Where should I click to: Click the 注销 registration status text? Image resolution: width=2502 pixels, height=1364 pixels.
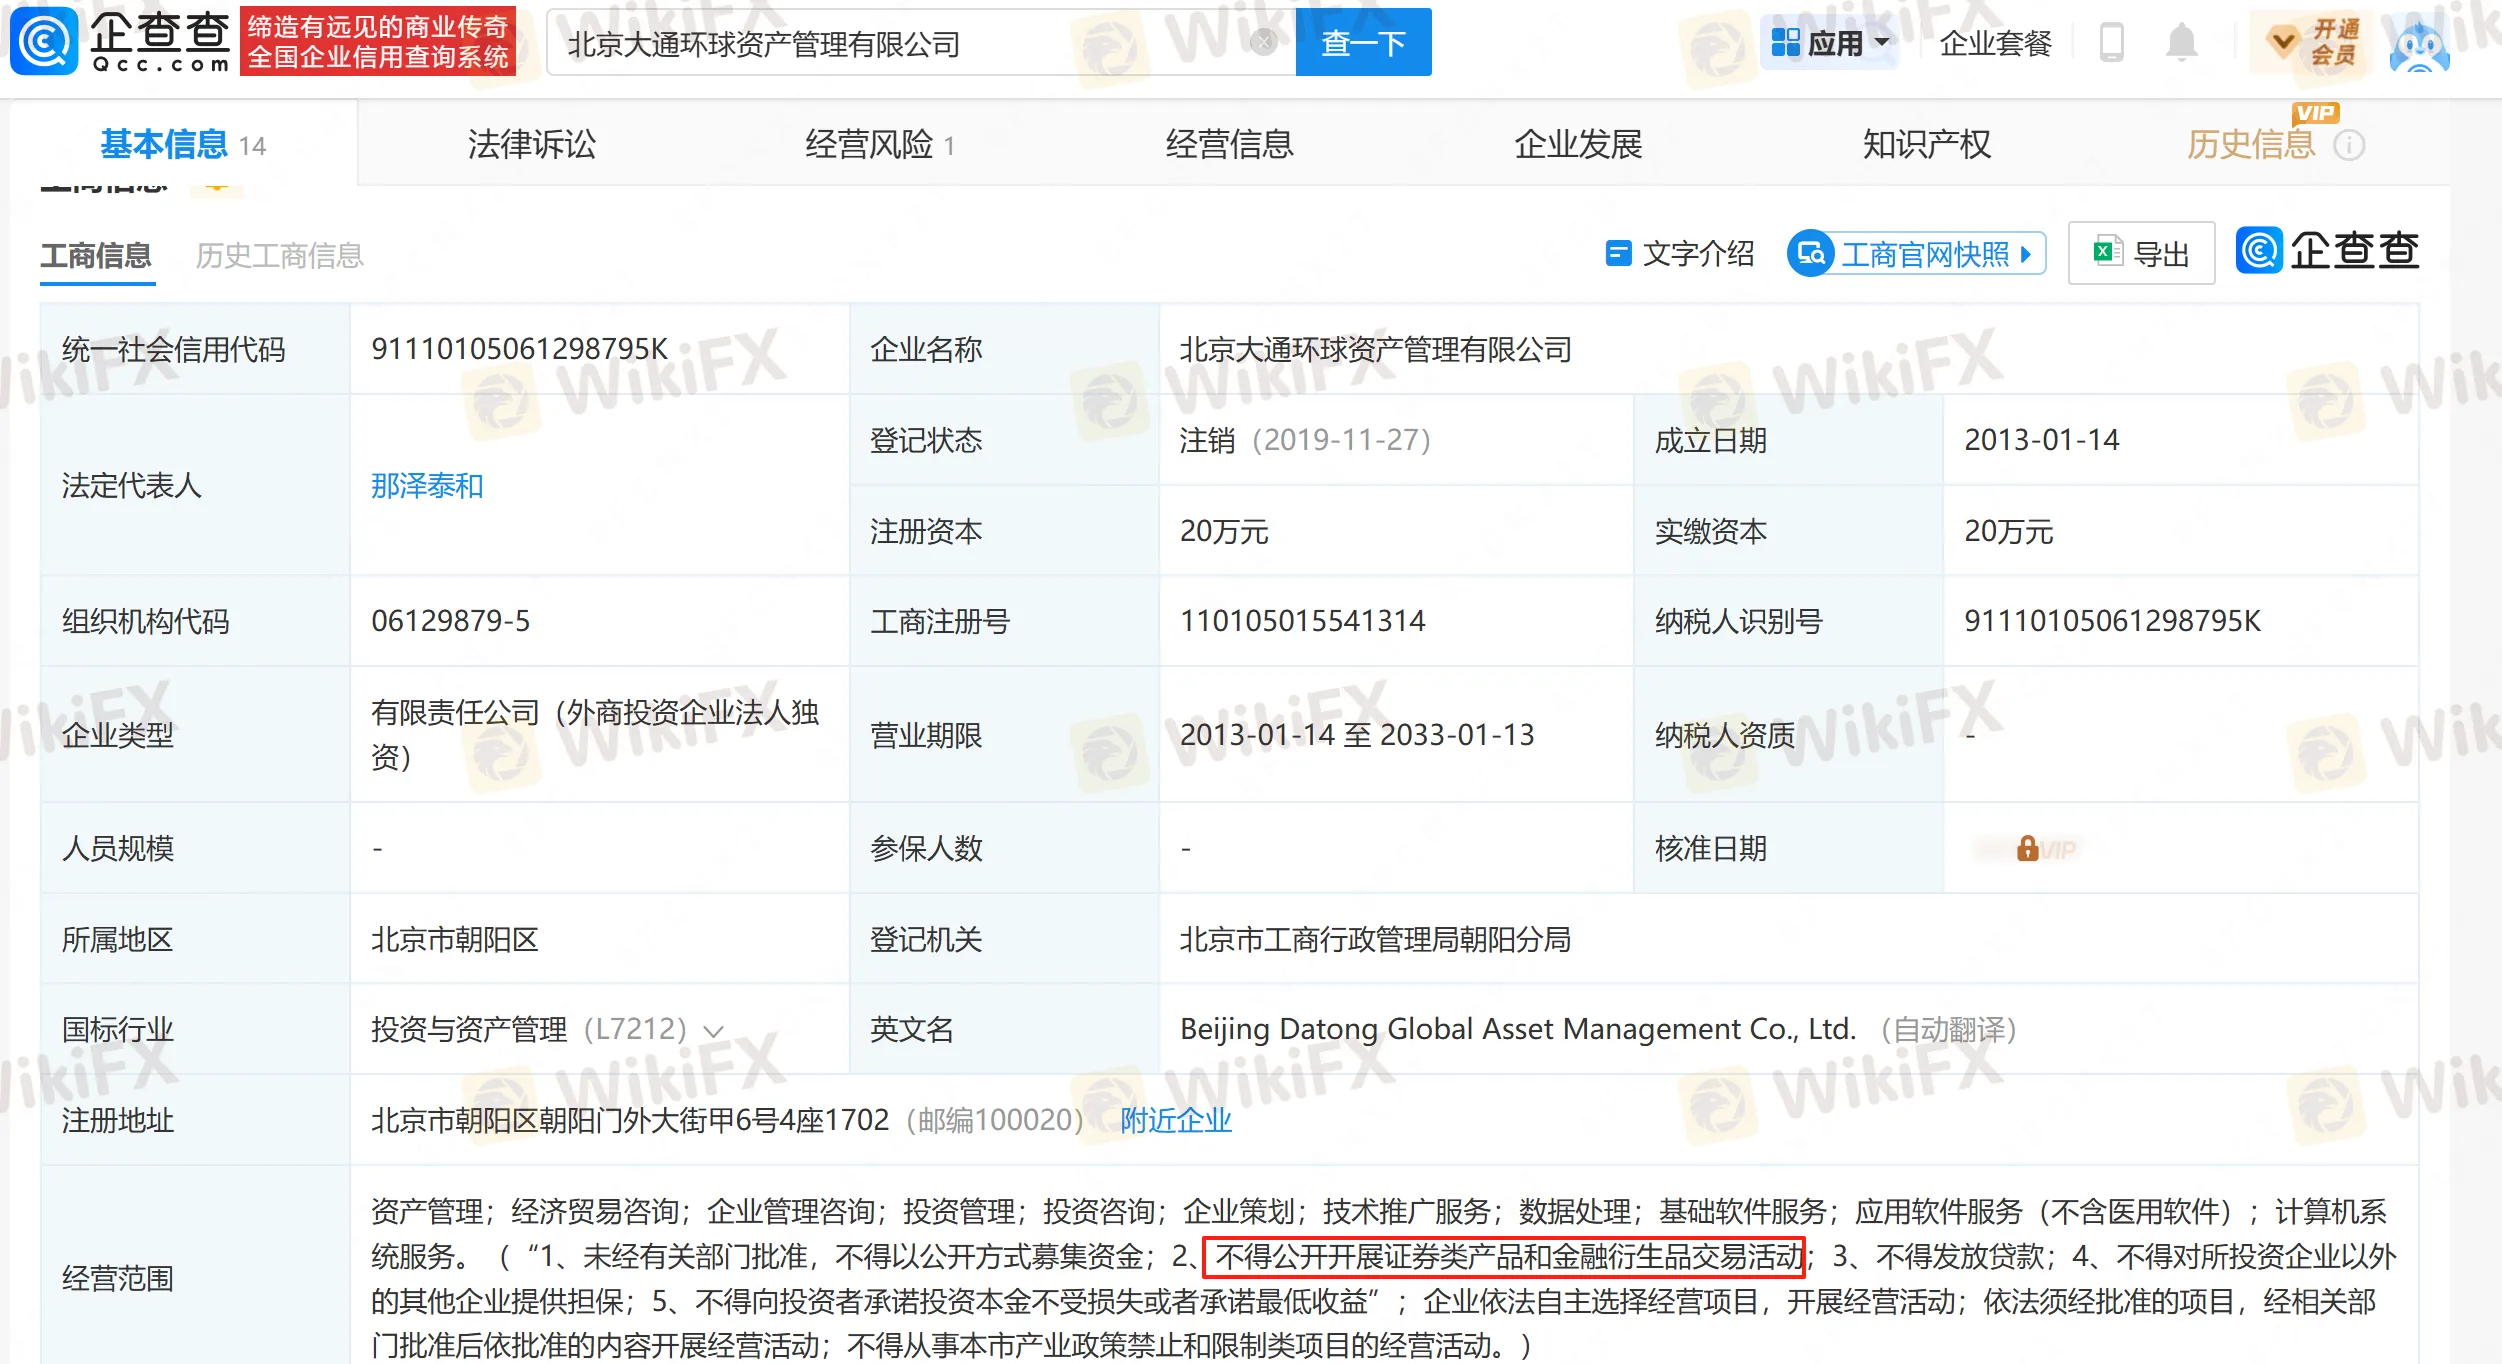coord(1208,440)
